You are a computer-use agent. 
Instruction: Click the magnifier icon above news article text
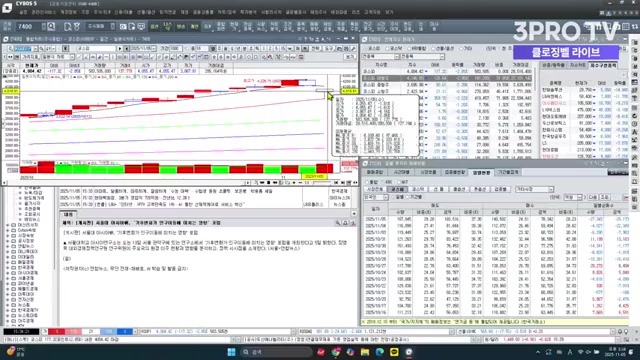338,223
